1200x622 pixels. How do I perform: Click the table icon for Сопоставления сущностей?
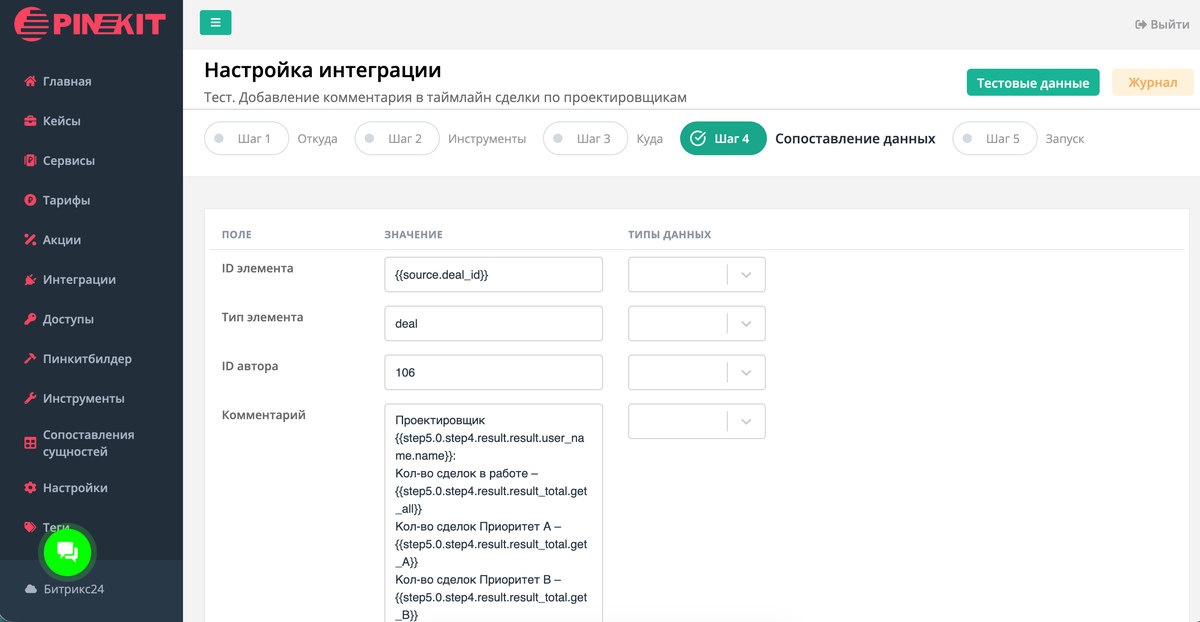pos(30,443)
